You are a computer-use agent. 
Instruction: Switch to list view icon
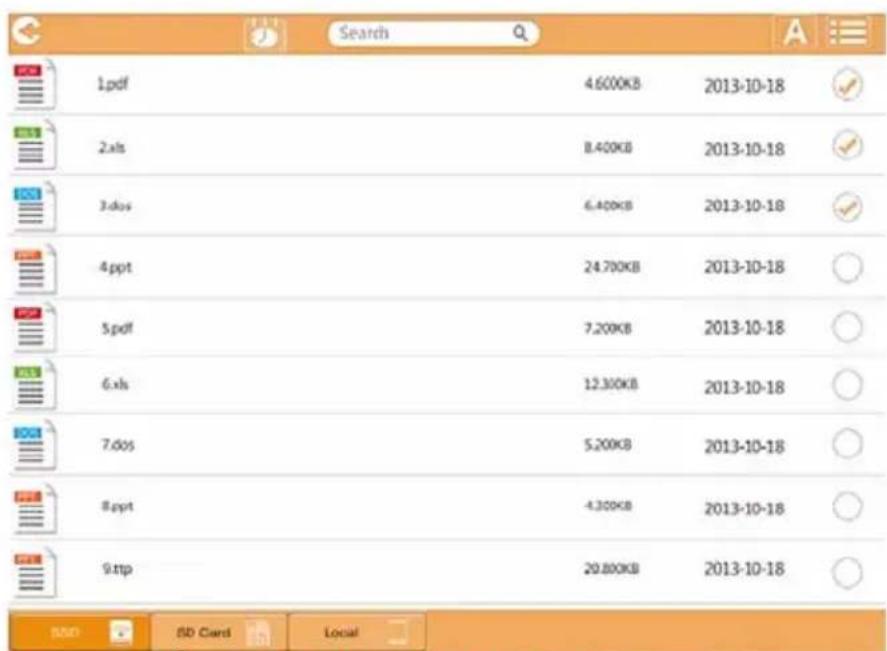coord(848,32)
